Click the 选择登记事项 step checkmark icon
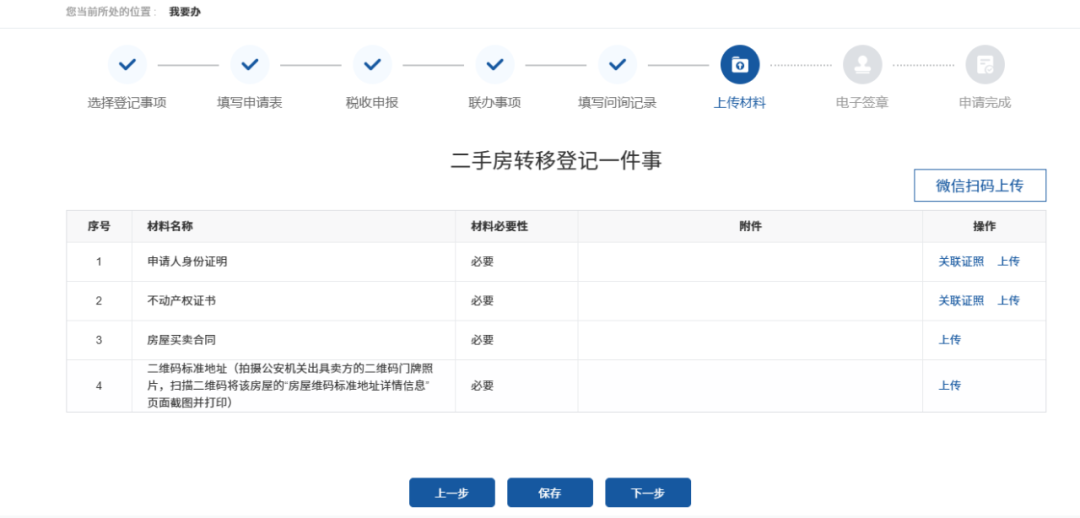 (127, 65)
